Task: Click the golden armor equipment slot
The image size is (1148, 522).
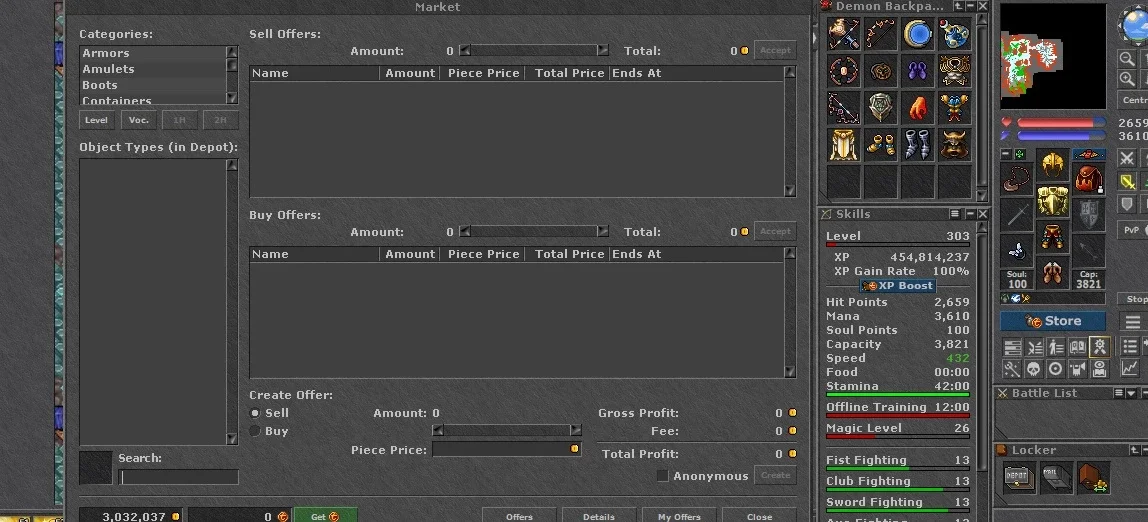Action: 1053,201
